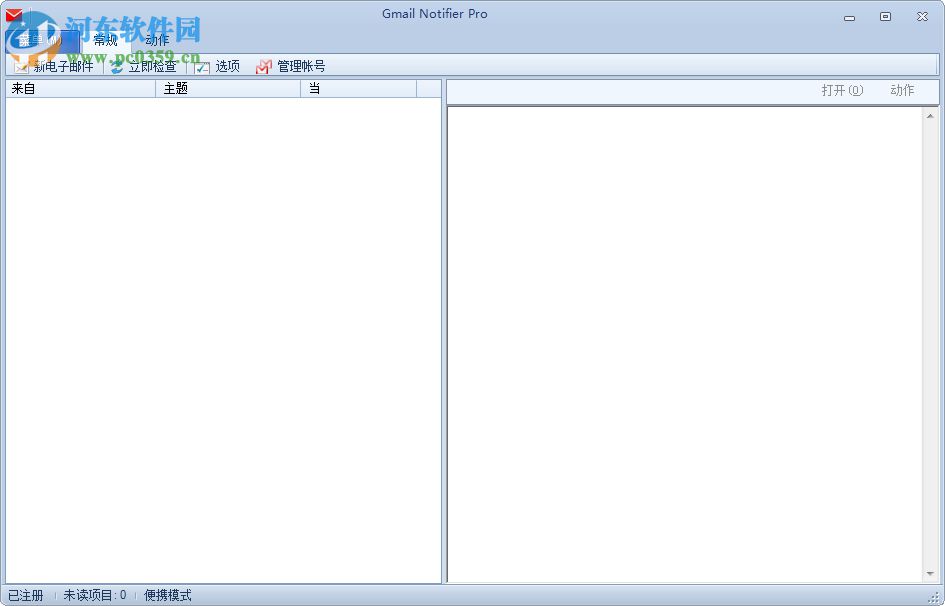
Task: Click the resize grip at window corner
Action: pos(935,599)
